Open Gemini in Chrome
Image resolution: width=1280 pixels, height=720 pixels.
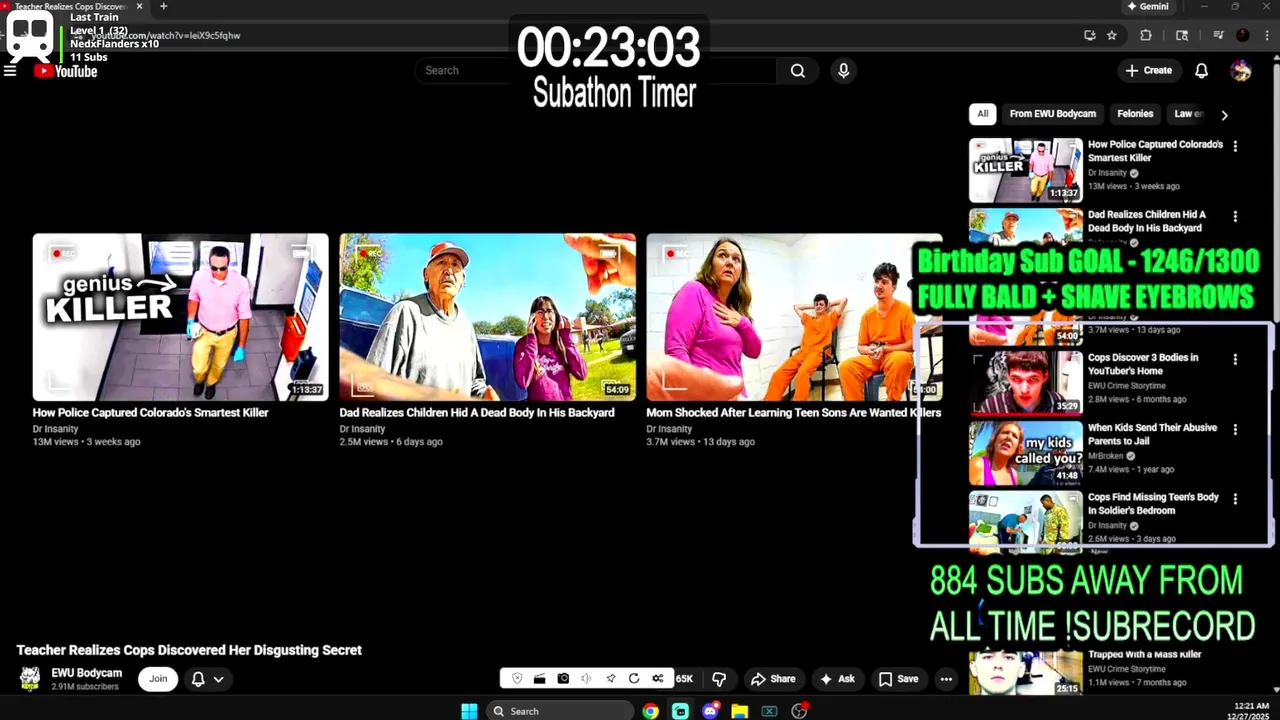1147,6
